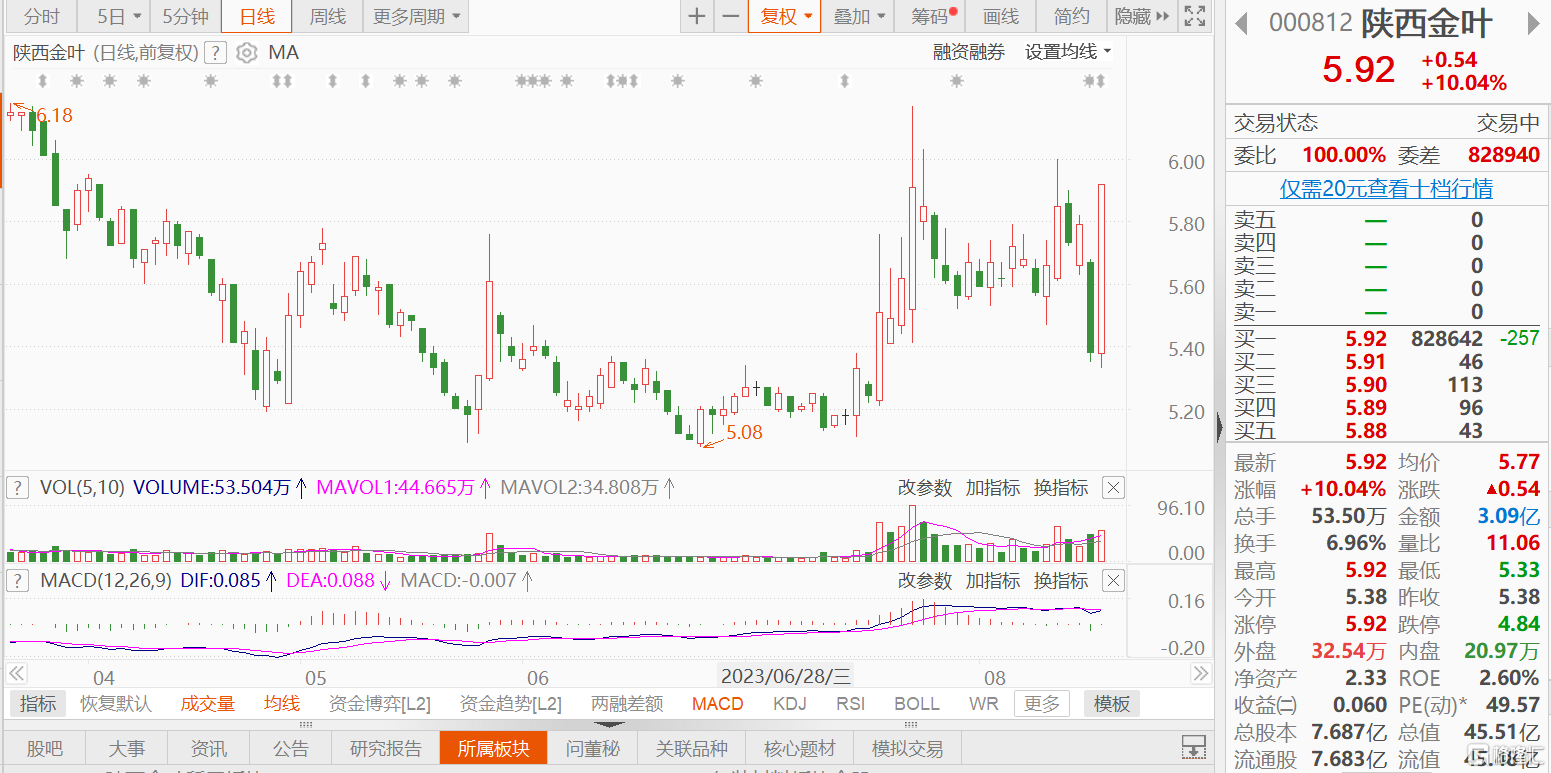
Task: Open 两融差额 indicator
Action: coord(627,704)
